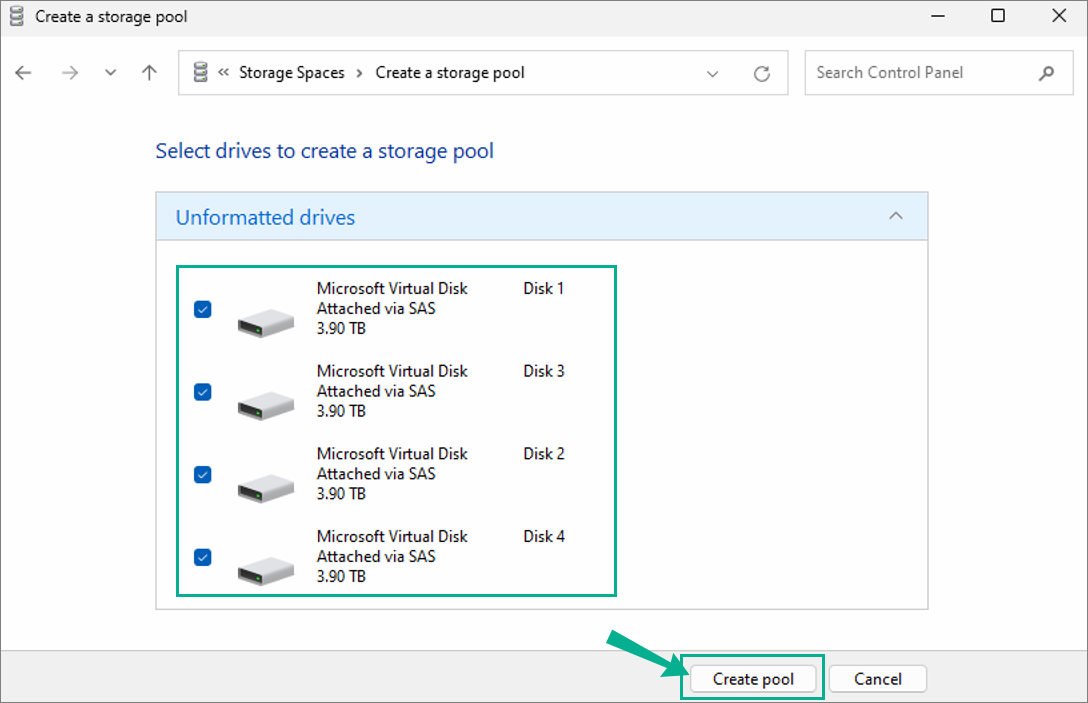
Task: Click the Disk 1 drive icon
Action: click(x=266, y=323)
